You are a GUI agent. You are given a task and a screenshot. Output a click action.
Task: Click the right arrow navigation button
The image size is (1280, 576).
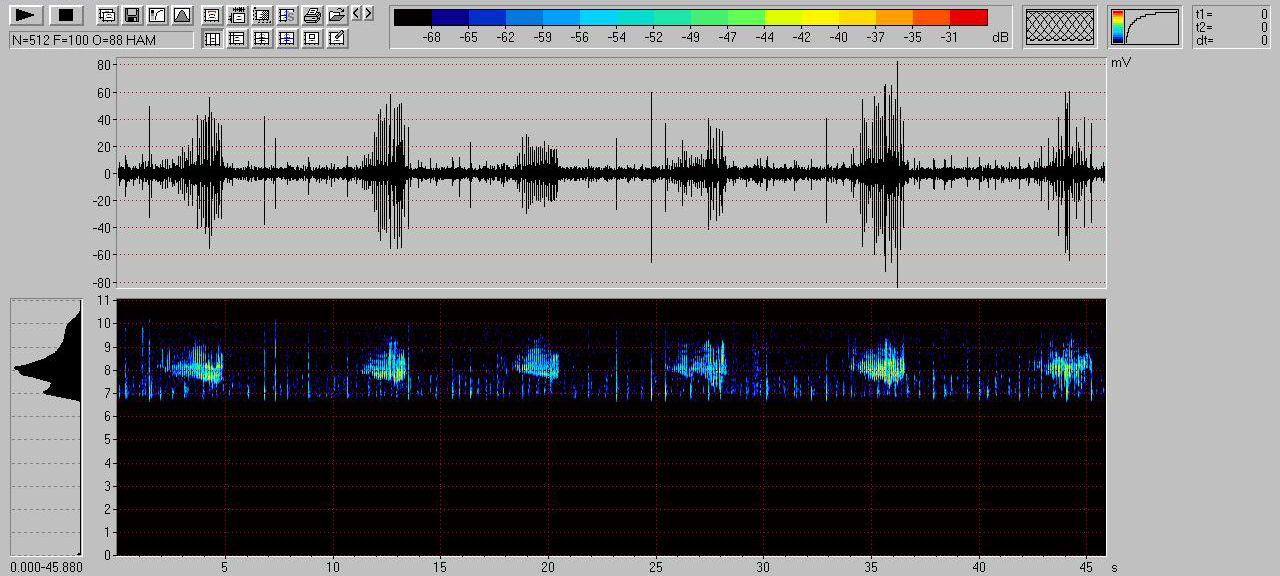pyautogui.click(x=368, y=14)
